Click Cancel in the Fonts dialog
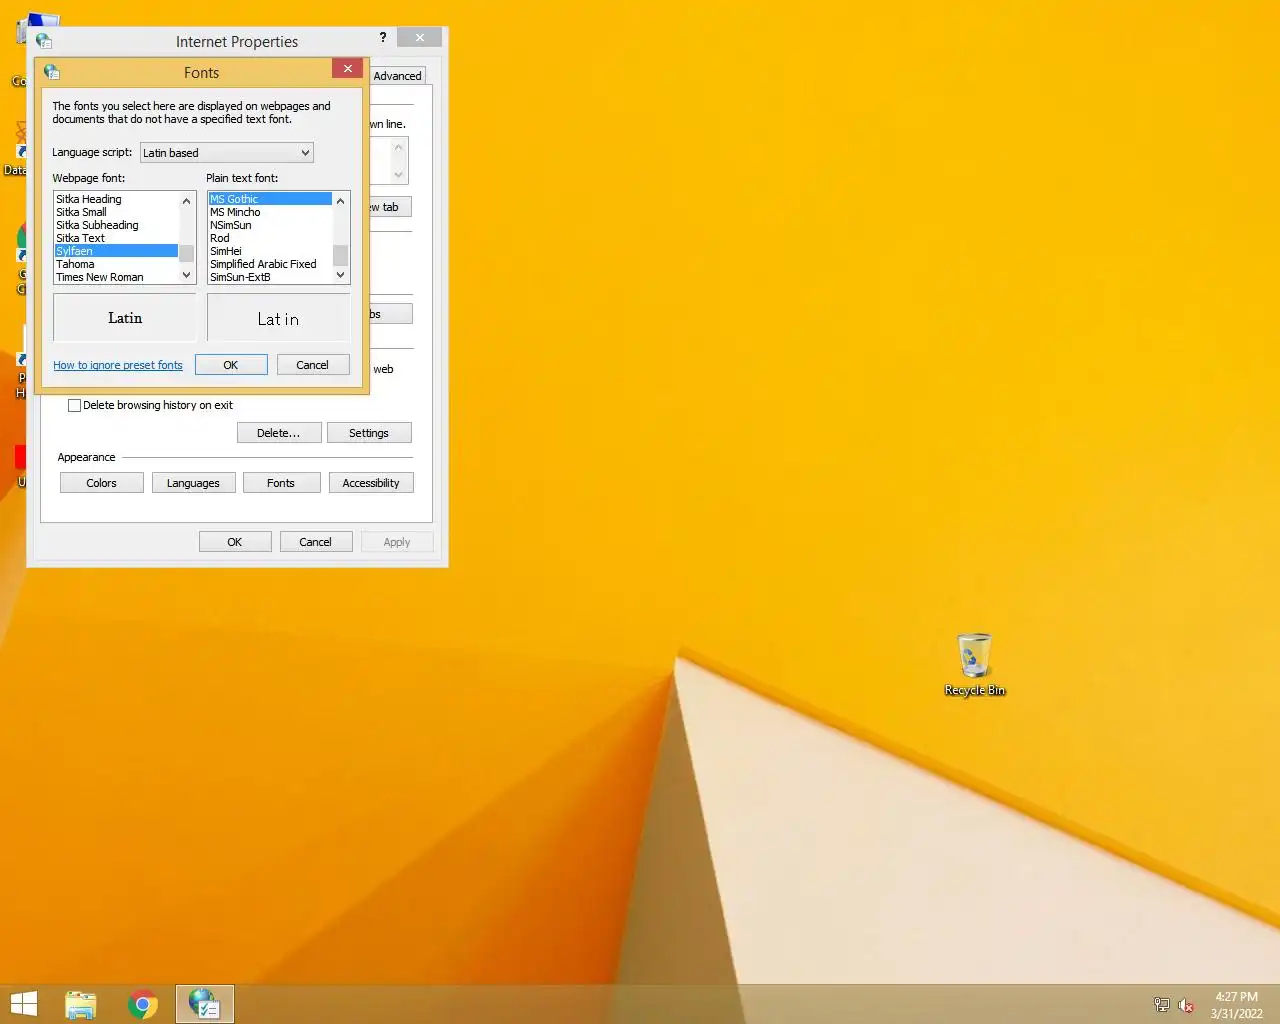1280x1024 pixels. click(x=313, y=365)
